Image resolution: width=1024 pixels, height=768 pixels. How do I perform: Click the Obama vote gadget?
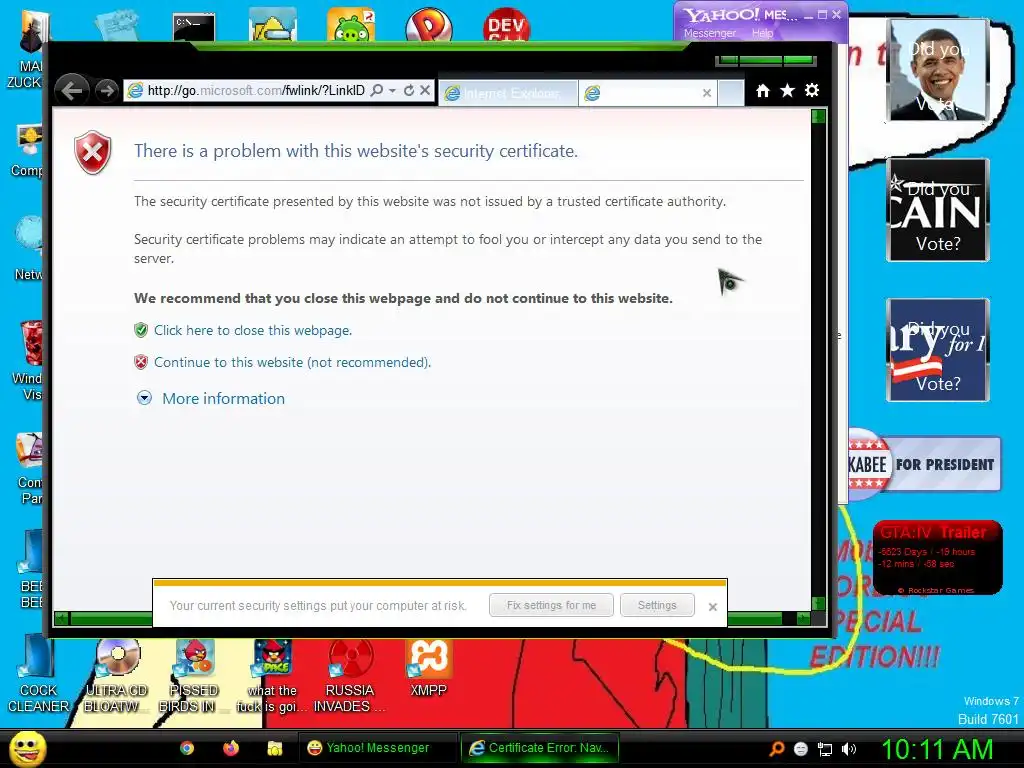click(938, 69)
